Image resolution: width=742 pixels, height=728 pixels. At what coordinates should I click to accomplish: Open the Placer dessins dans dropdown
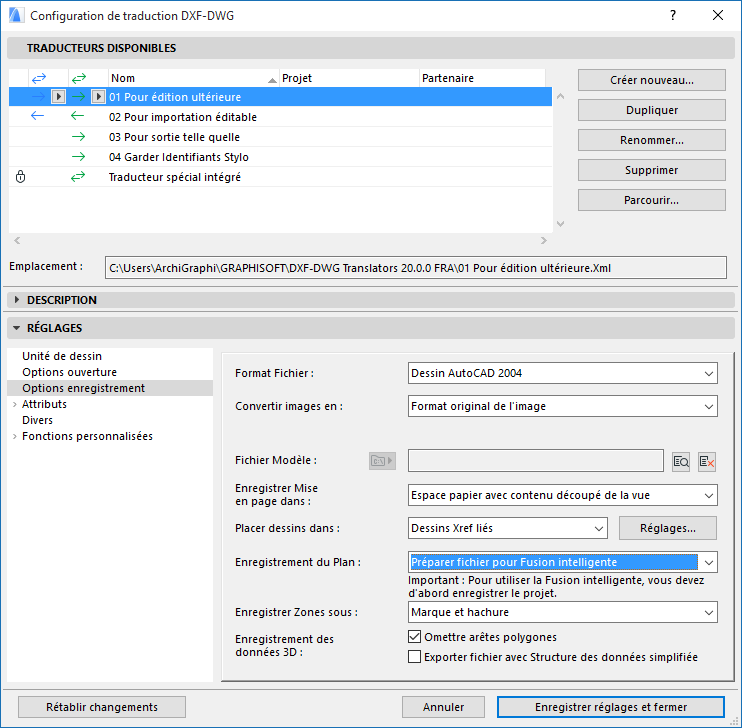point(508,528)
